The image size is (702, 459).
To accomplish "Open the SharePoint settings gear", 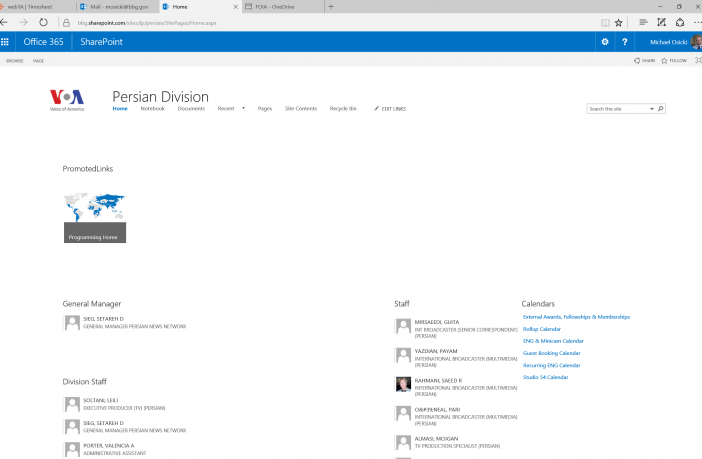I will [605, 42].
